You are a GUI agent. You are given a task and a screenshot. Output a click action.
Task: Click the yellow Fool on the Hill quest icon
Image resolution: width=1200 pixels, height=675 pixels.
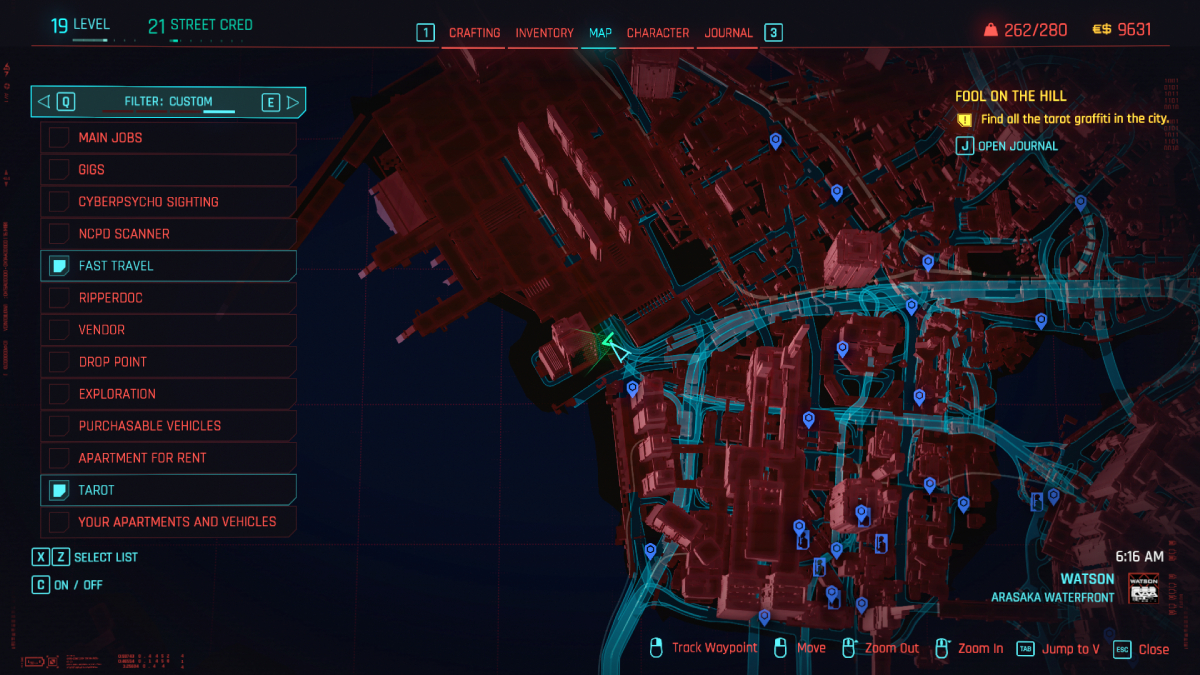[964, 119]
